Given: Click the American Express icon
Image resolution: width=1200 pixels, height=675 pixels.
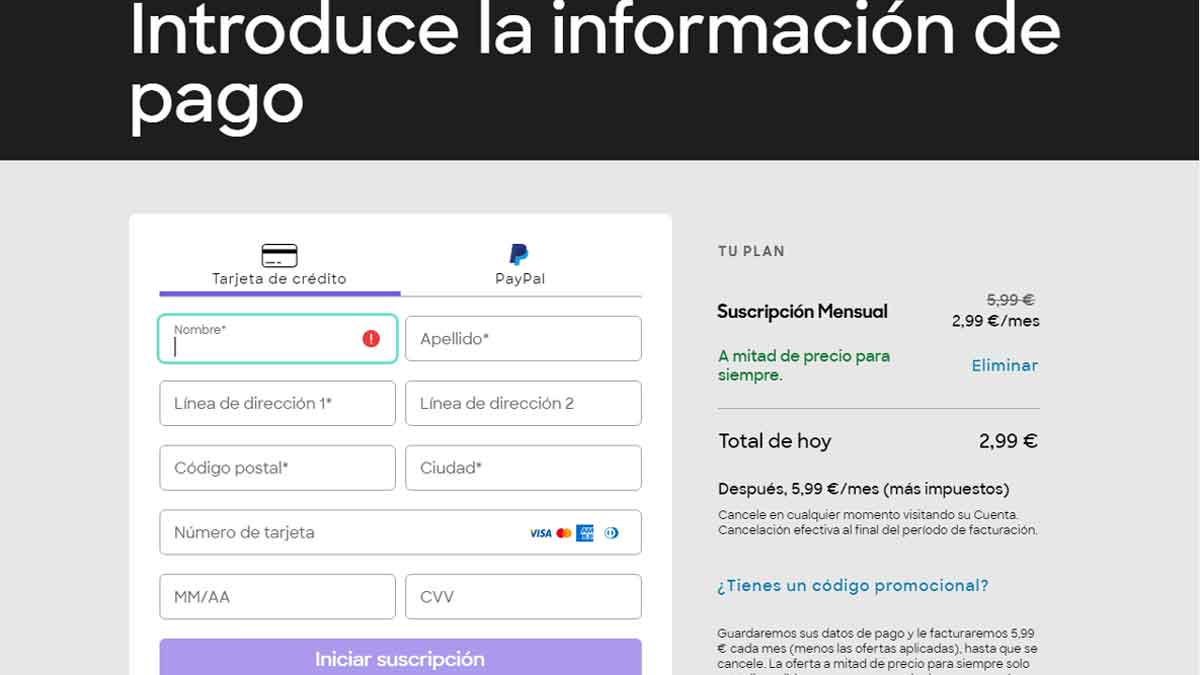Looking at the screenshot, I should click(x=585, y=532).
